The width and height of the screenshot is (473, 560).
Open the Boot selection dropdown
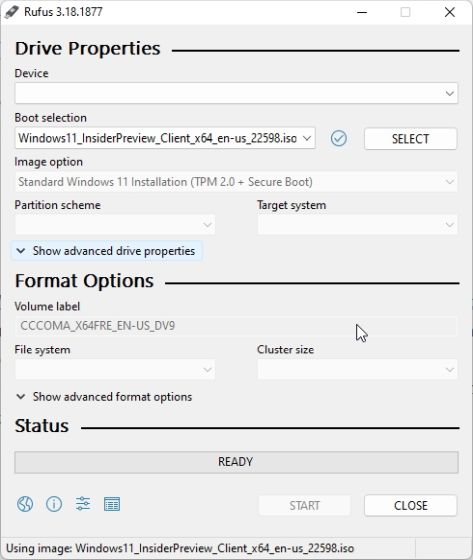coord(165,138)
